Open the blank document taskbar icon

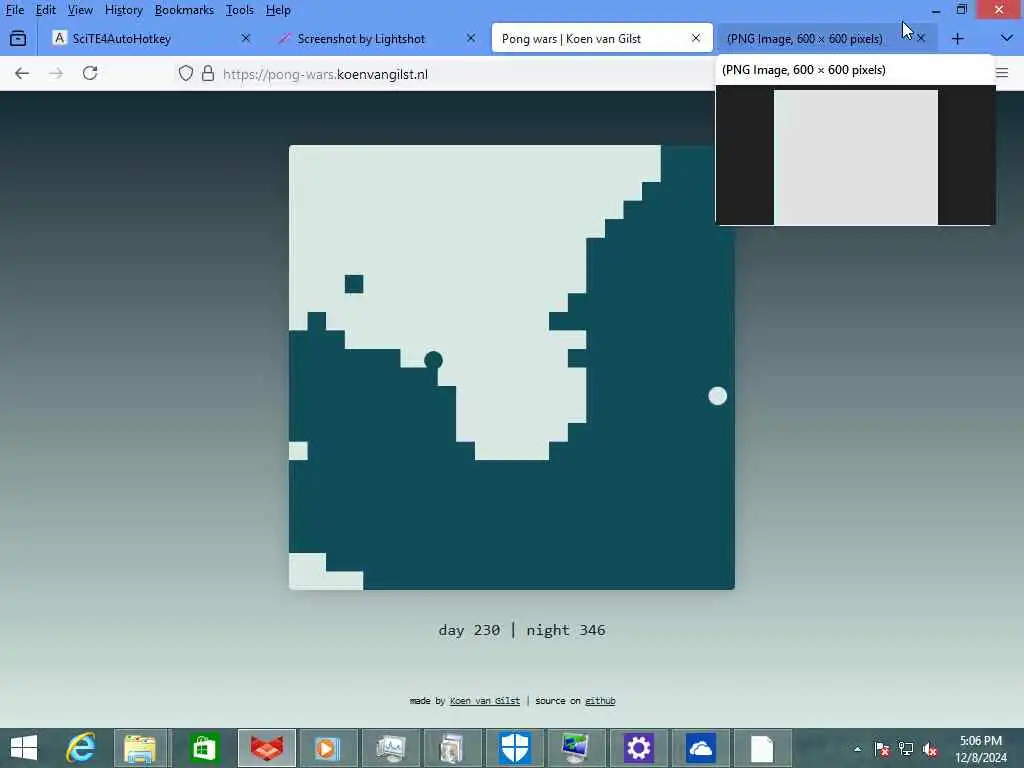point(762,748)
